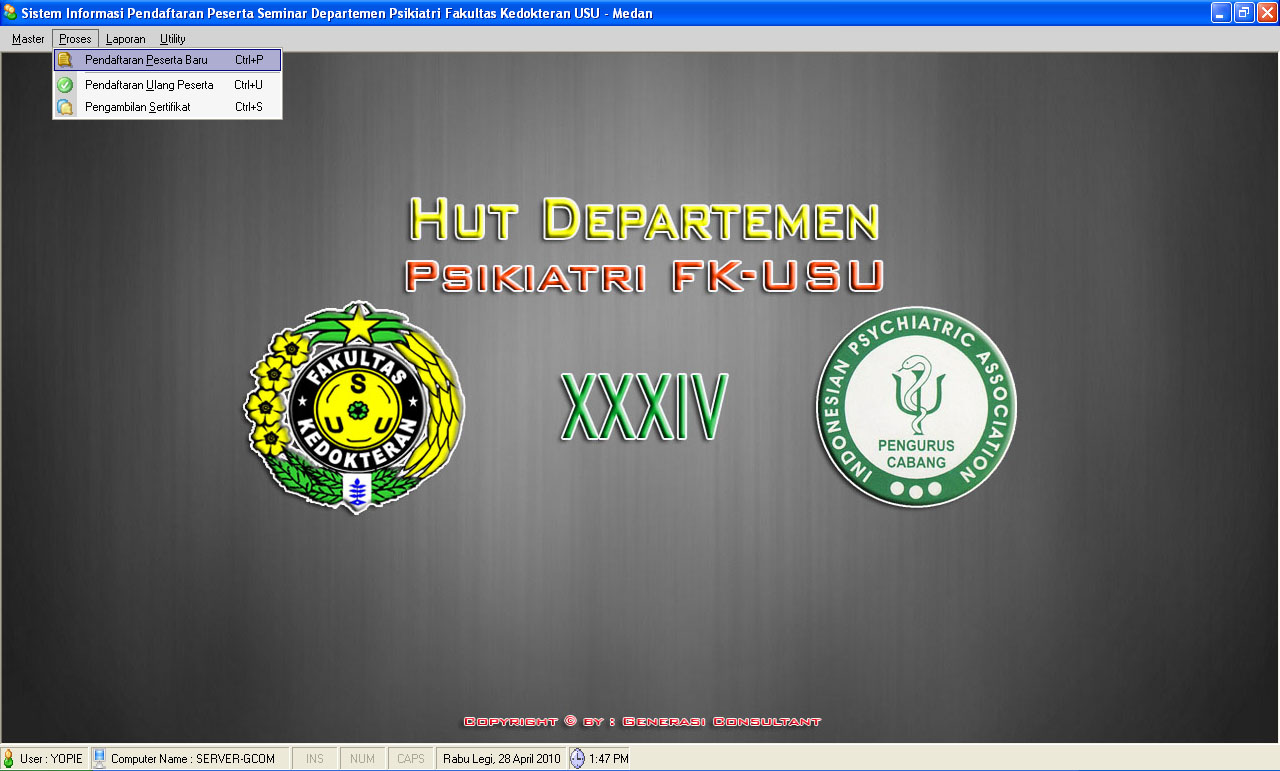Click the date panel showing 28 April 2010

click(501, 759)
